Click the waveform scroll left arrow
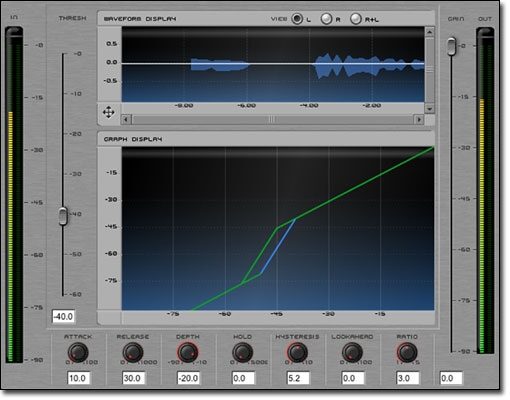 (126, 119)
